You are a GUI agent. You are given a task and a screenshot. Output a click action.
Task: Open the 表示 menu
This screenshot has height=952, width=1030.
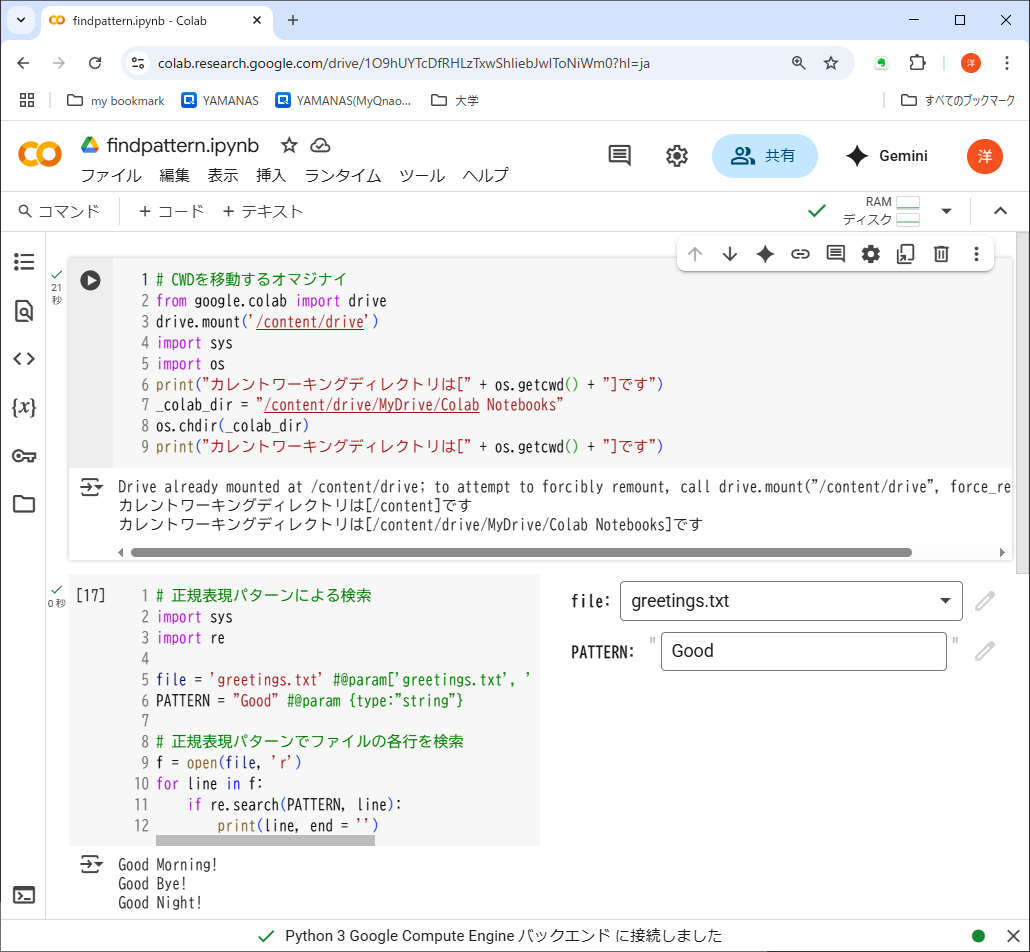(x=223, y=175)
